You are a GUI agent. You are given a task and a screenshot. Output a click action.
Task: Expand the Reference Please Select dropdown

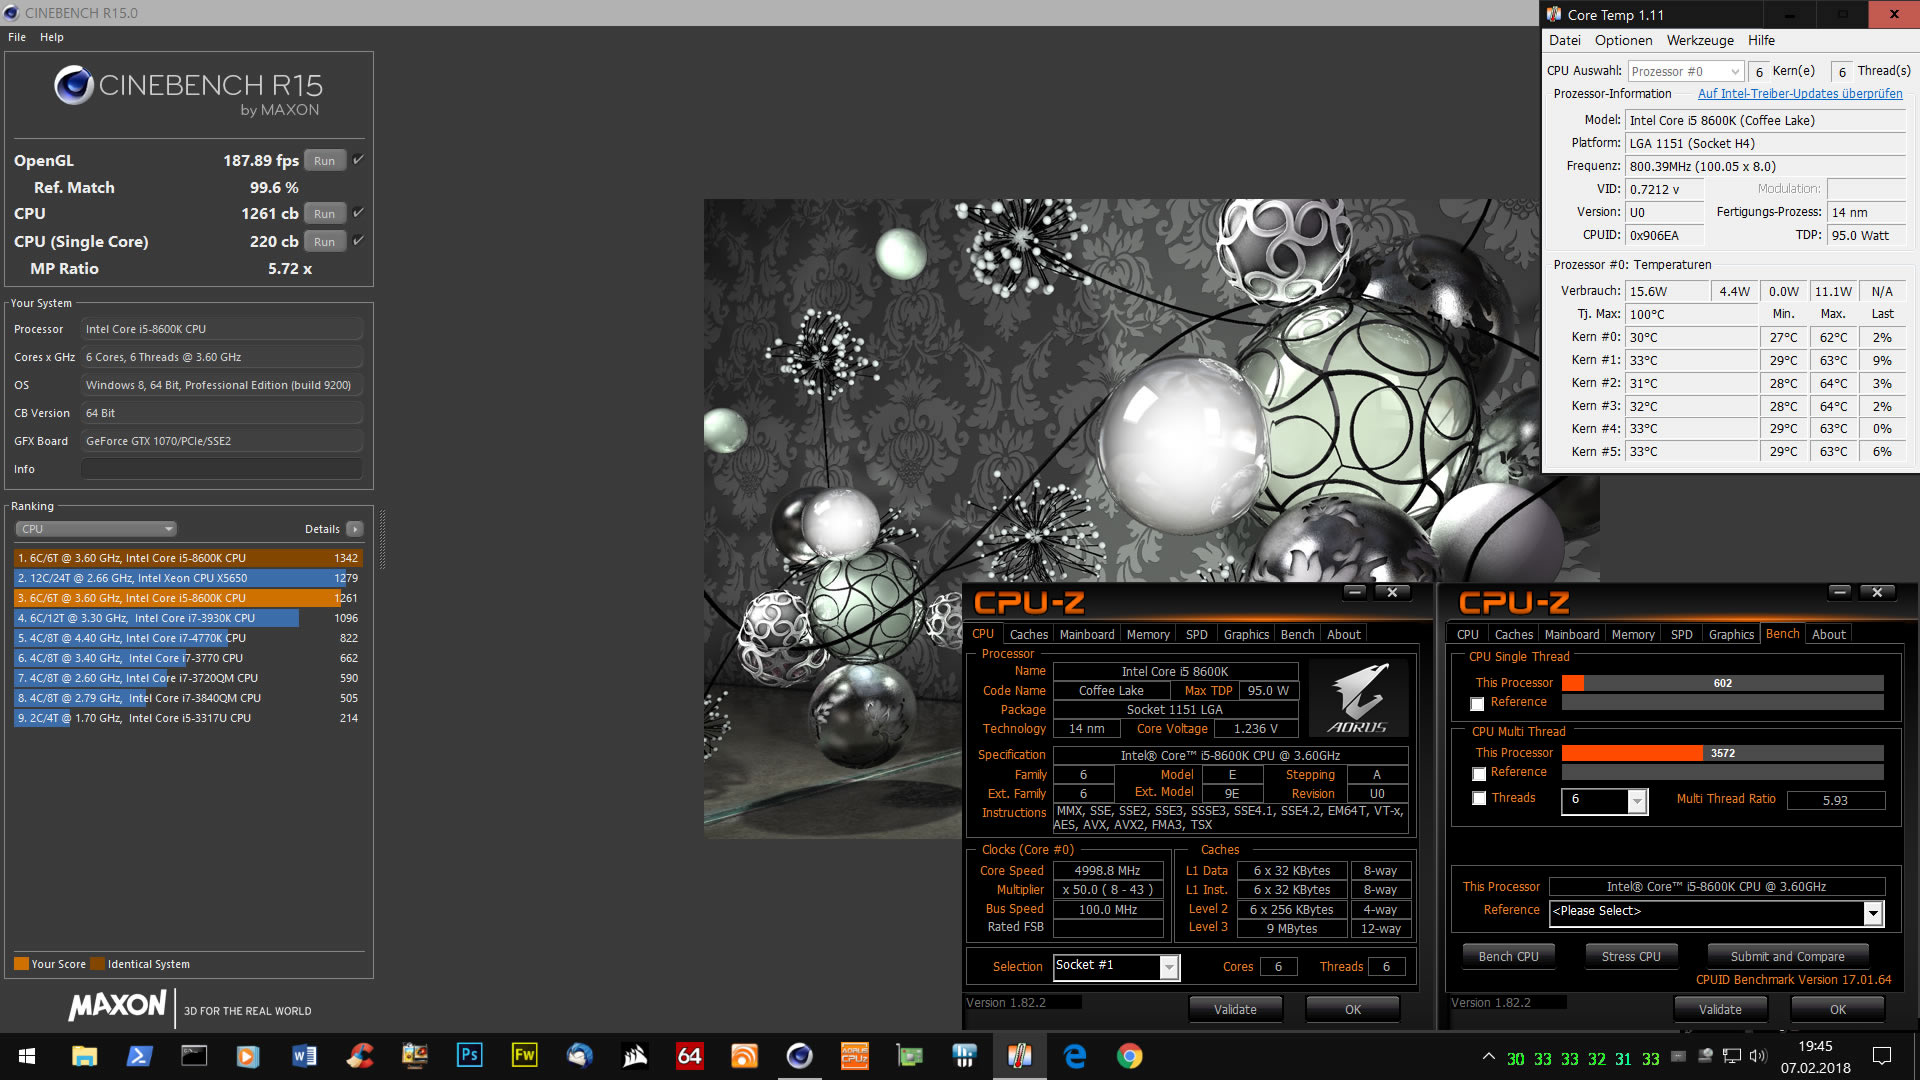tap(1872, 912)
